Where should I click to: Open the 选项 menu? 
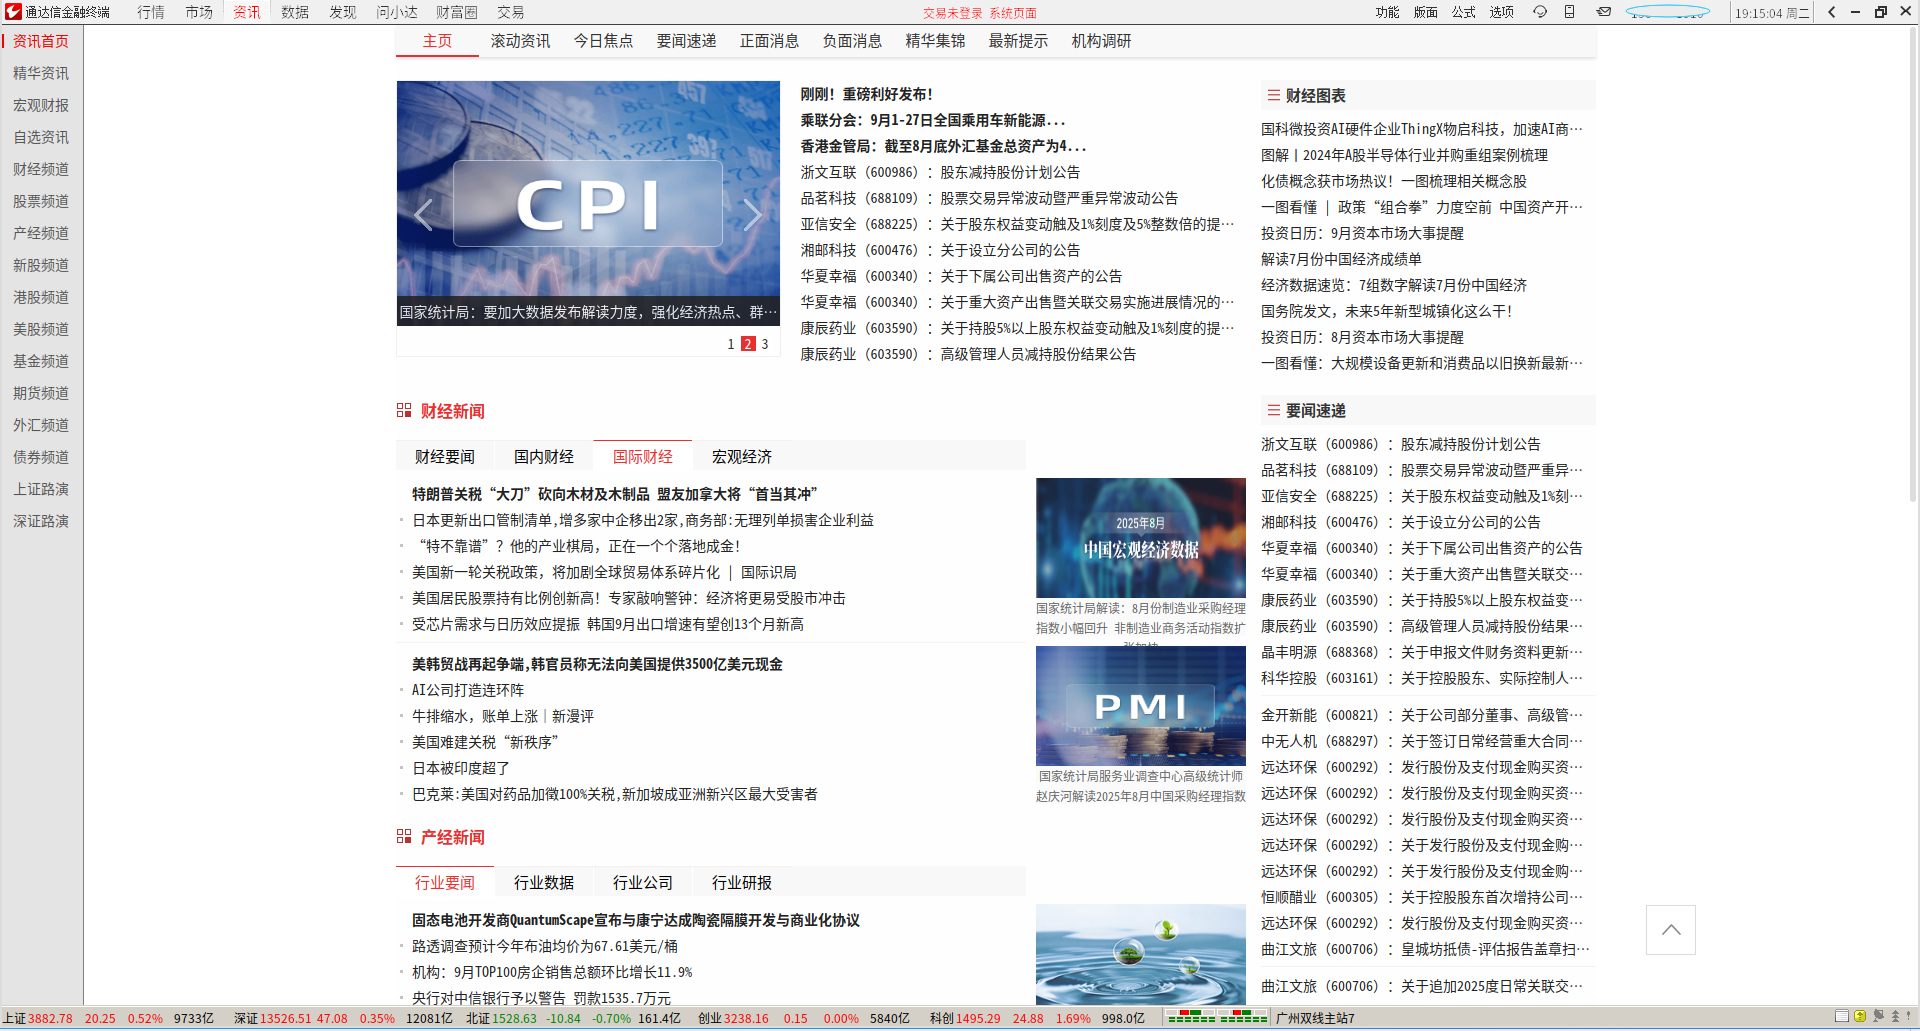[1502, 12]
